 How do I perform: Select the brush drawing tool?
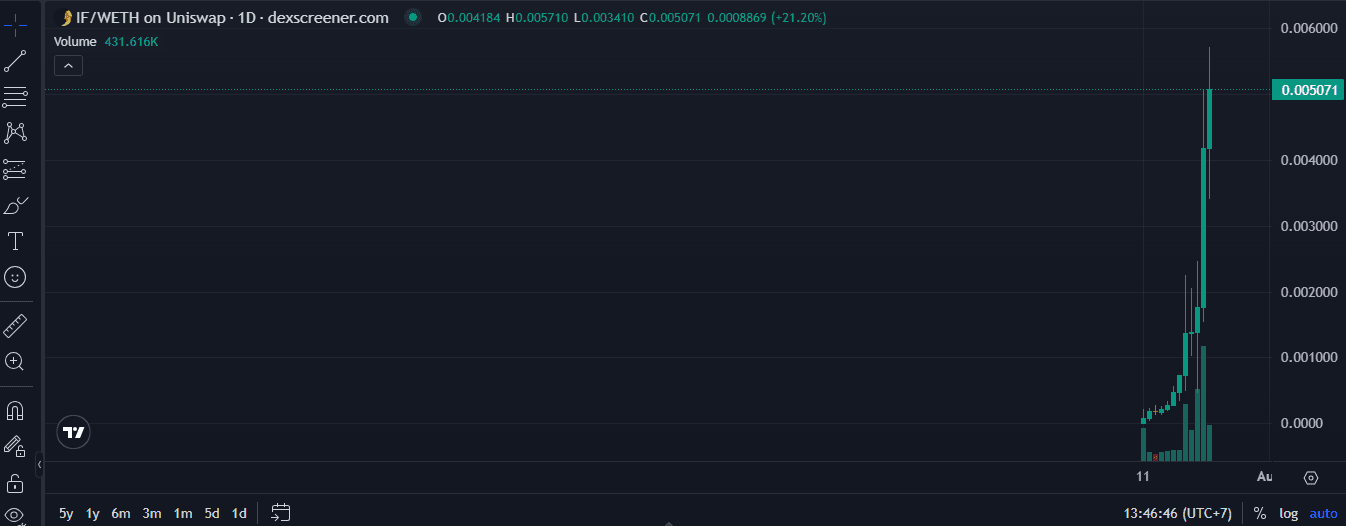coord(15,206)
